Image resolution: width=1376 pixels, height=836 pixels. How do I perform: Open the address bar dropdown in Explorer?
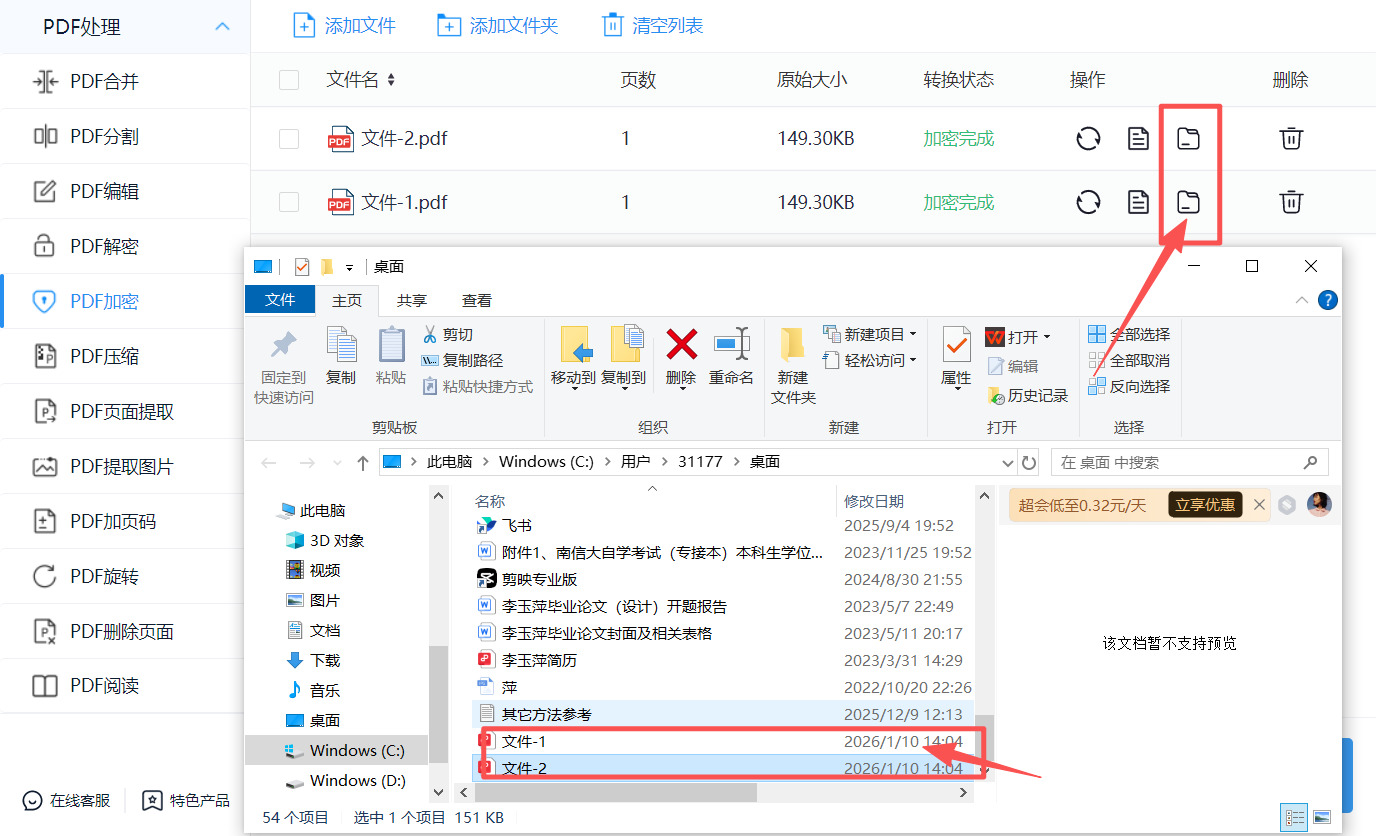[x=1007, y=461]
